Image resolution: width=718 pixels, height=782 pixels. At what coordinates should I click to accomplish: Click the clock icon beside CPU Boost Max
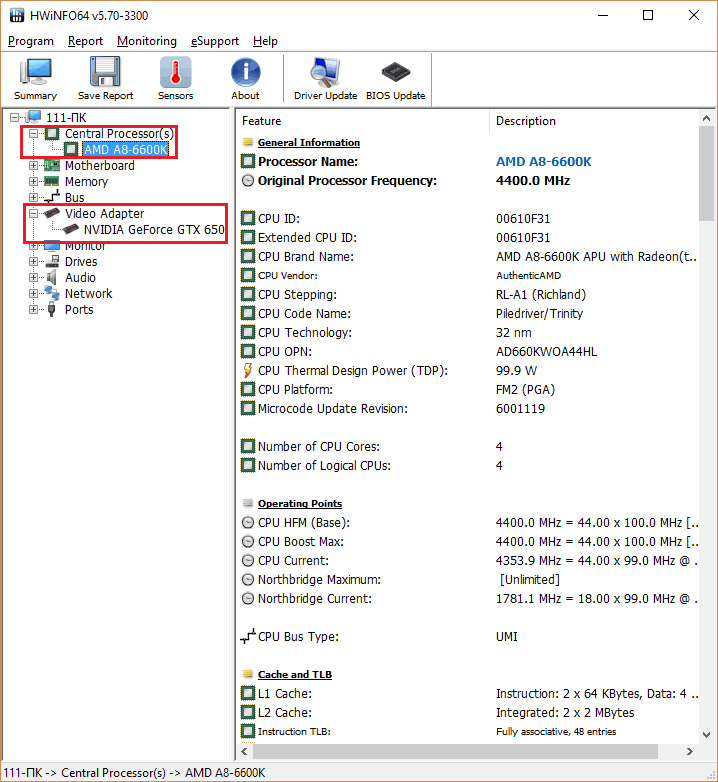[248, 542]
